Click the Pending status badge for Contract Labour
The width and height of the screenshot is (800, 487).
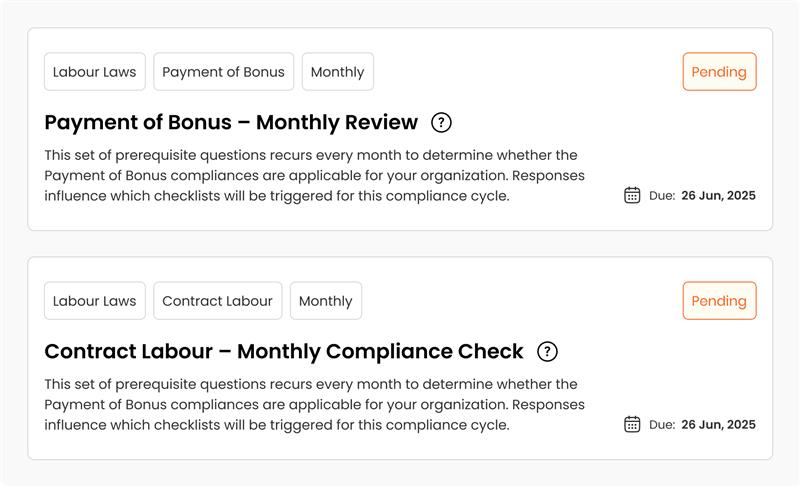(719, 301)
